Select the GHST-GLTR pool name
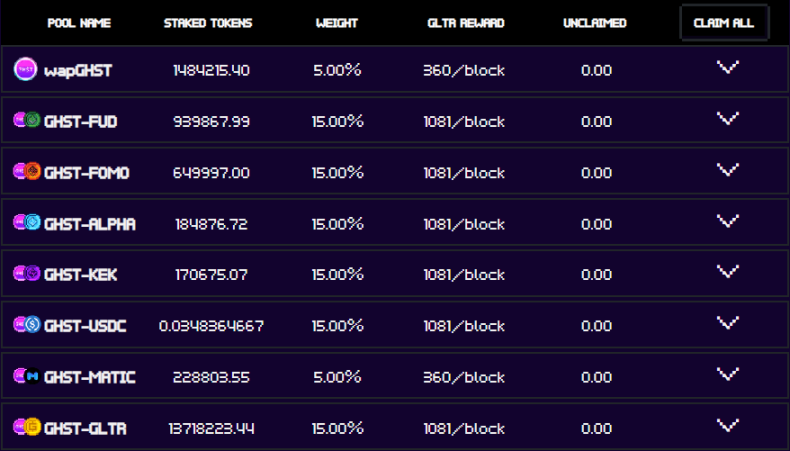Viewport: 790px width, 451px height. 85,428
